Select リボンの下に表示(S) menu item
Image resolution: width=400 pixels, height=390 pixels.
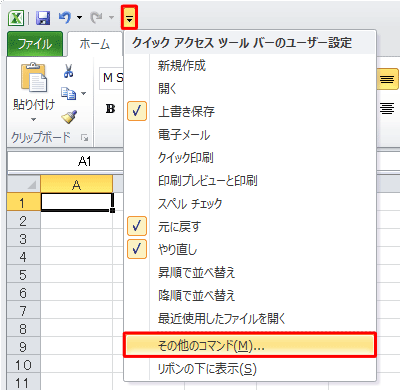(x=250, y=368)
